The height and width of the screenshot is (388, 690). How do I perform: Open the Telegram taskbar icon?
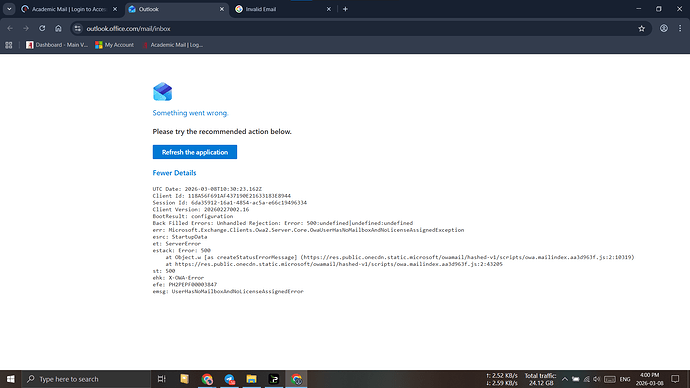coord(229,379)
